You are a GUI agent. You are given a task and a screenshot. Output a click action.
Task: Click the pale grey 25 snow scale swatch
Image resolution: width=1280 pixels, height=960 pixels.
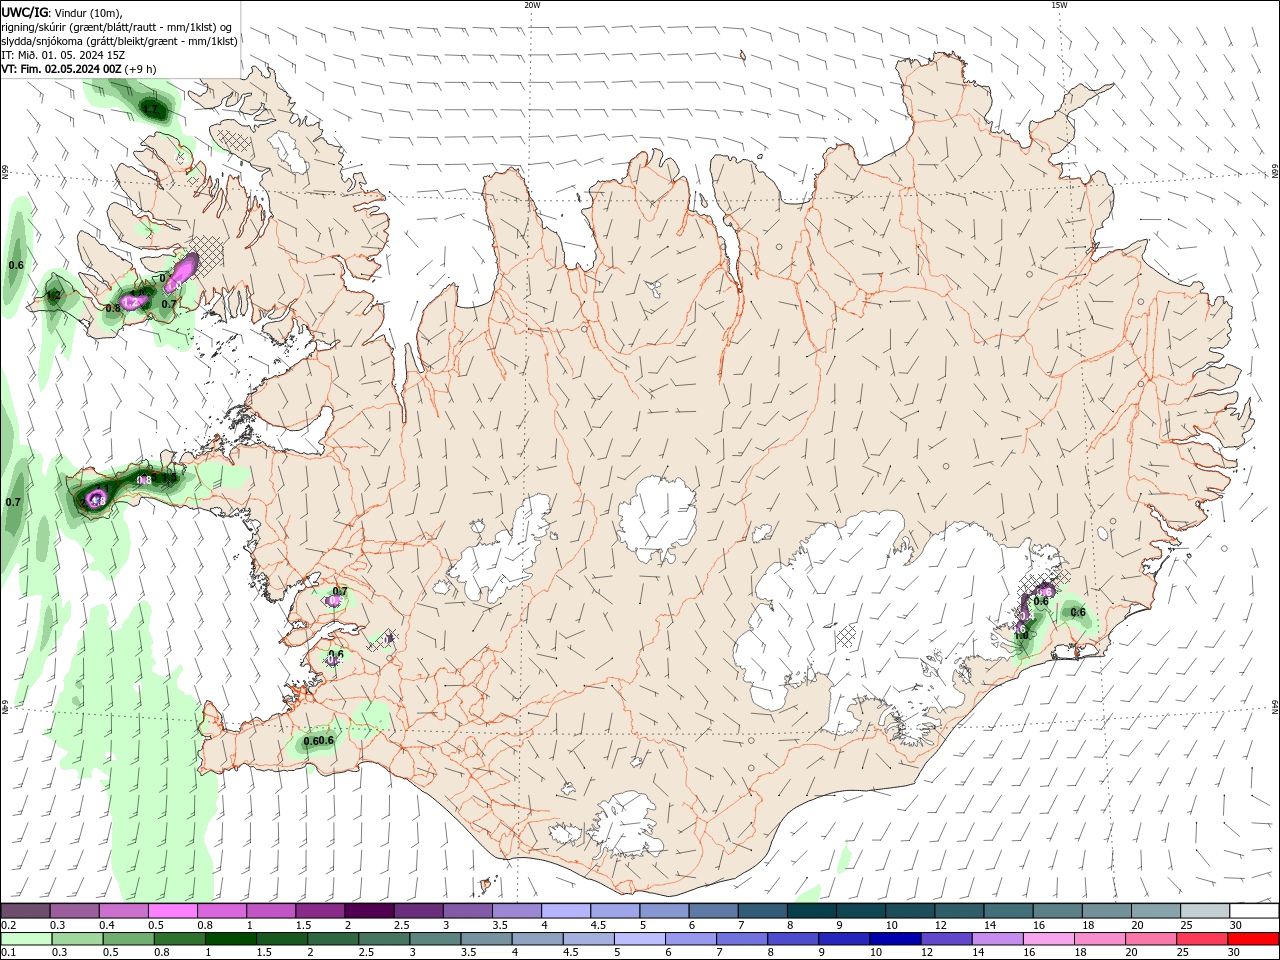click(x=1205, y=911)
